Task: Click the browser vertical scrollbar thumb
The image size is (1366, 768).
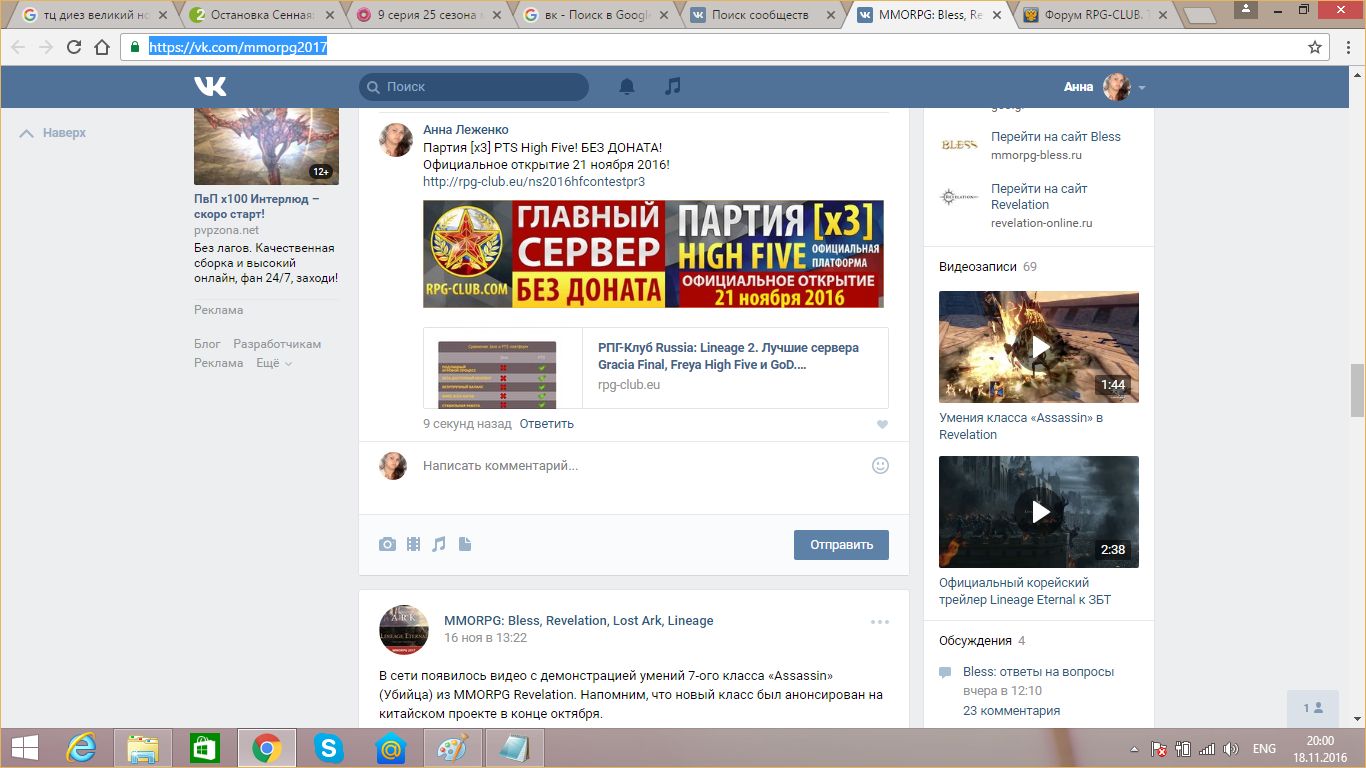Action: pos(1357,390)
